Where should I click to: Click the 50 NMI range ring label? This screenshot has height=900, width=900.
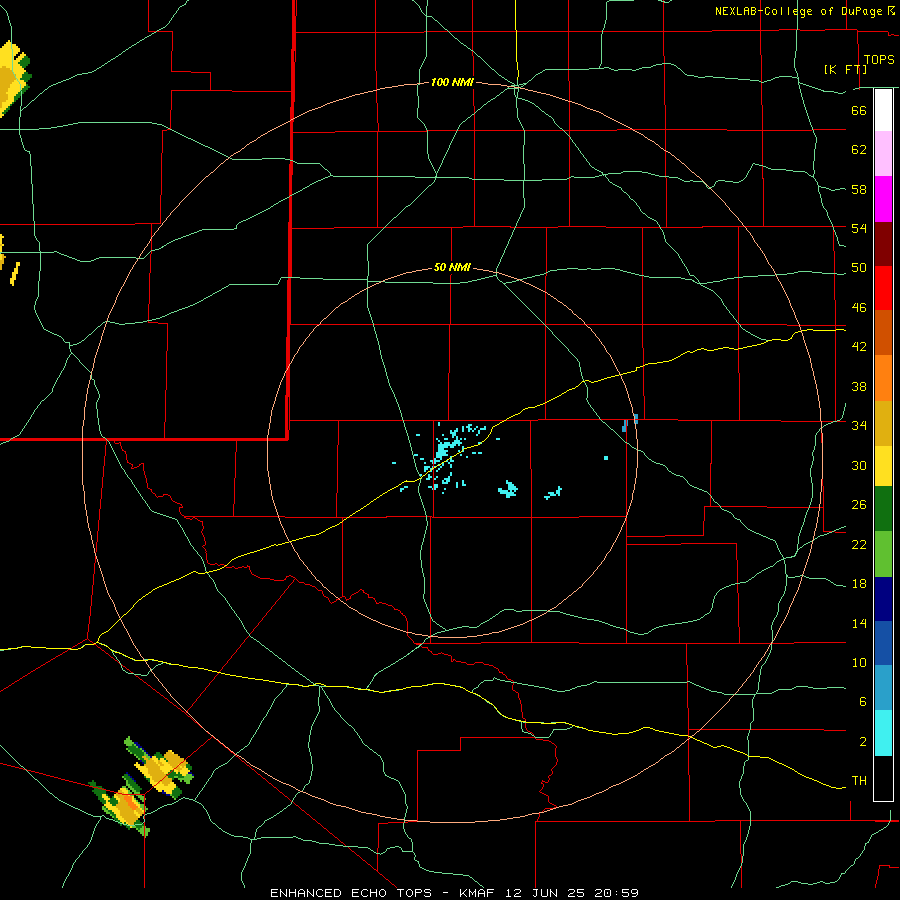pos(452,267)
